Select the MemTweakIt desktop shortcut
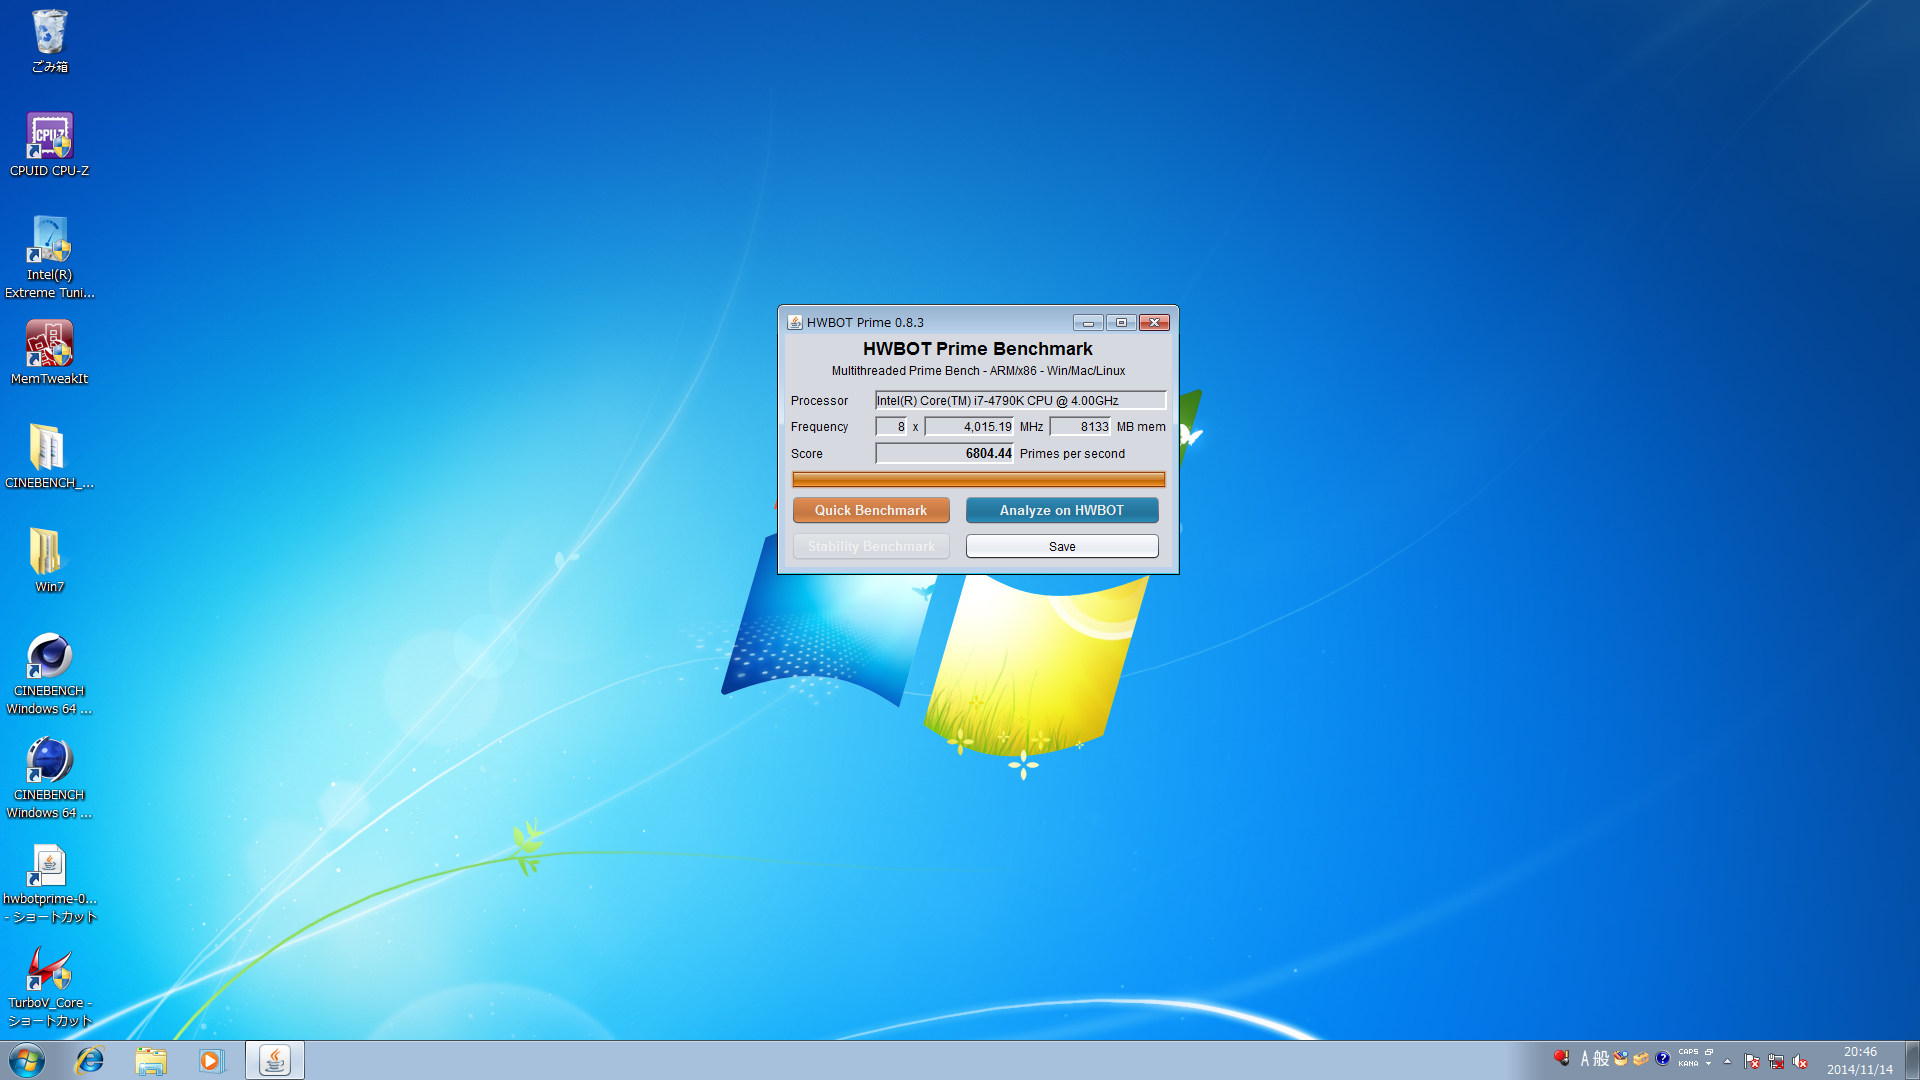Image resolution: width=1920 pixels, height=1080 pixels. pos(49,353)
